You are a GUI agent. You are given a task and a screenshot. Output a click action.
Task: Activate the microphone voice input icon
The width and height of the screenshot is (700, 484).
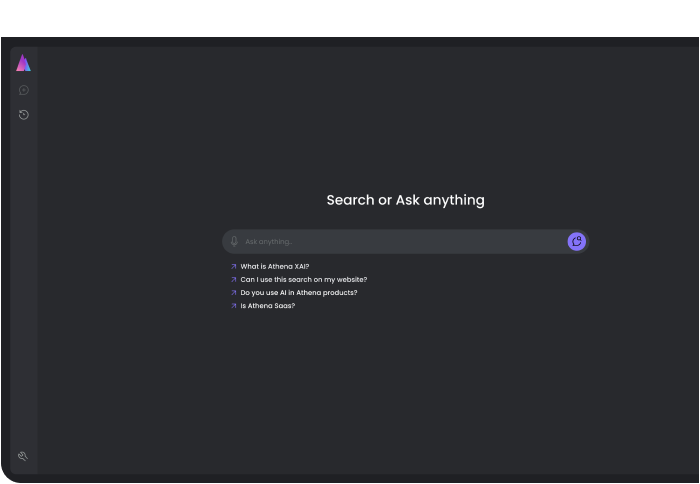coord(234,242)
